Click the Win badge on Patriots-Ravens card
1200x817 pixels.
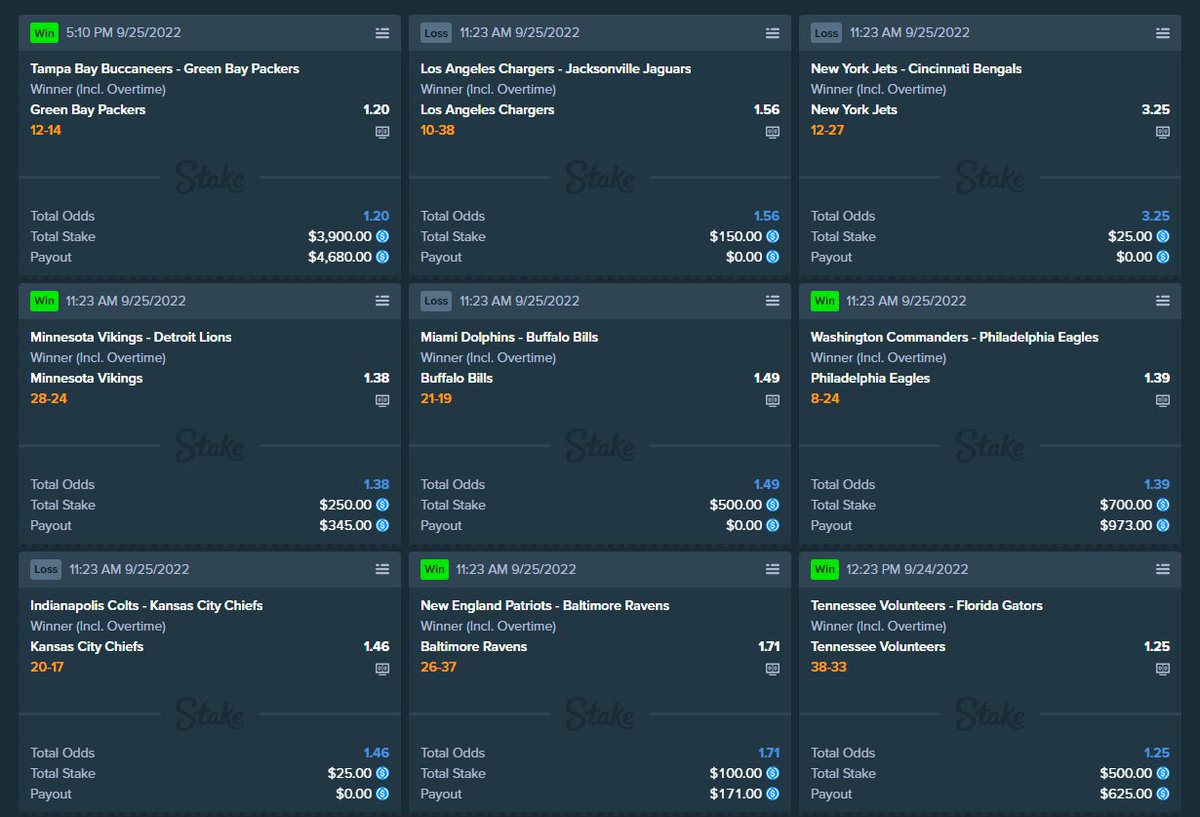tap(435, 569)
